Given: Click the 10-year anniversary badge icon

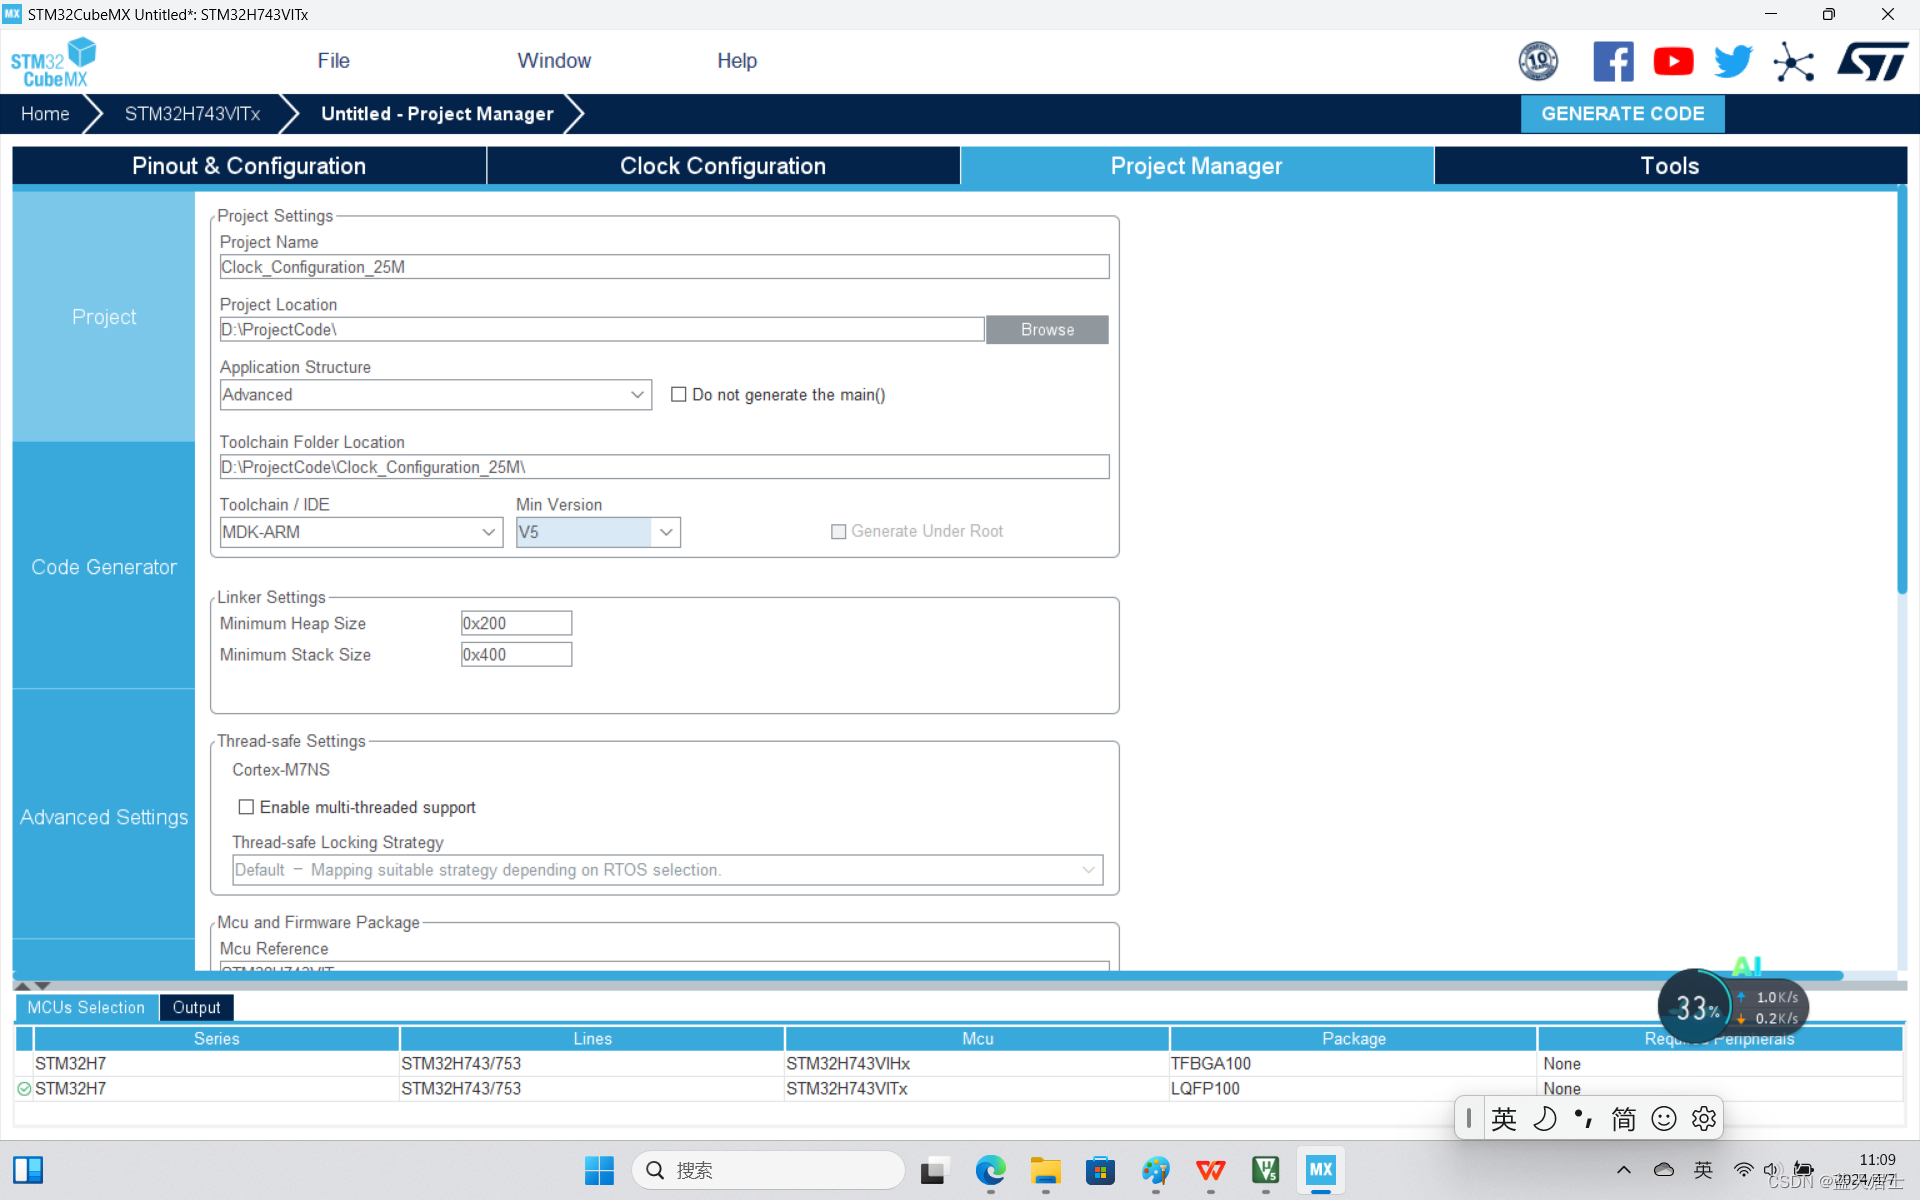Looking at the screenshot, I should [x=1538, y=62].
